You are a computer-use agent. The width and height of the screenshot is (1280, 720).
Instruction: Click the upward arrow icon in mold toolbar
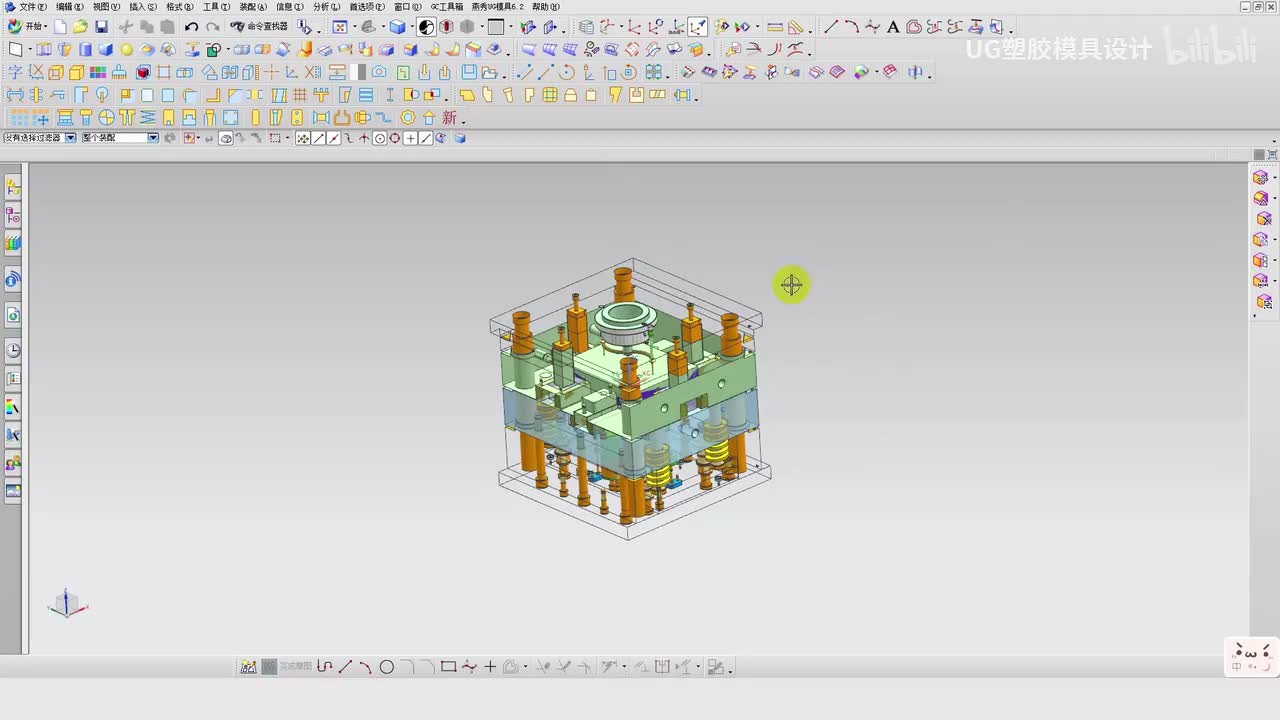(x=429, y=118)
